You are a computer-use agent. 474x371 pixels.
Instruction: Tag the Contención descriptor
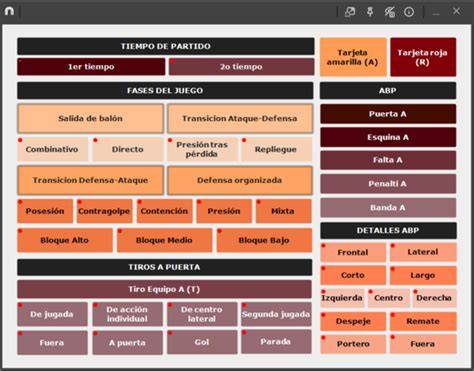click(164, 211)
